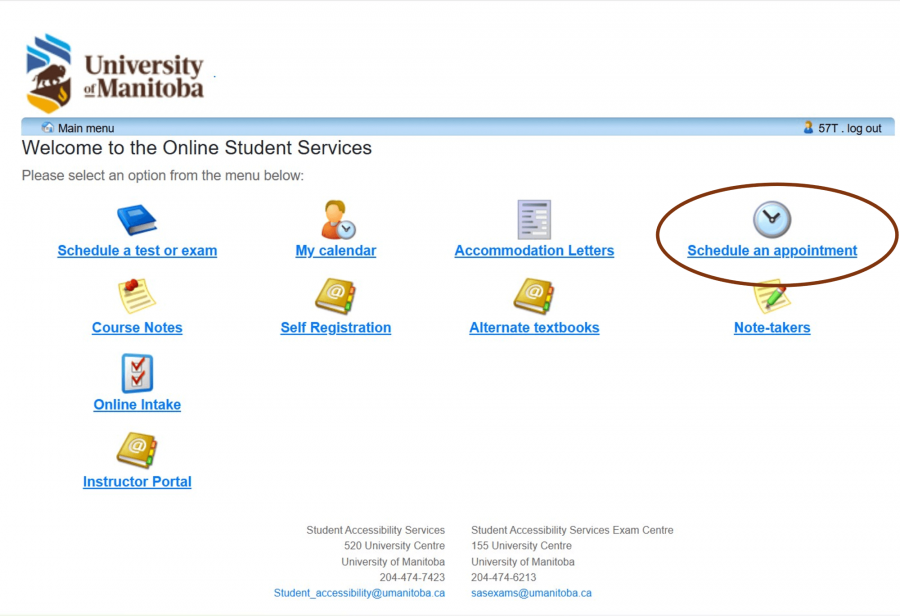Open the Schedule a test or exam link

click(x=137, y=251)
